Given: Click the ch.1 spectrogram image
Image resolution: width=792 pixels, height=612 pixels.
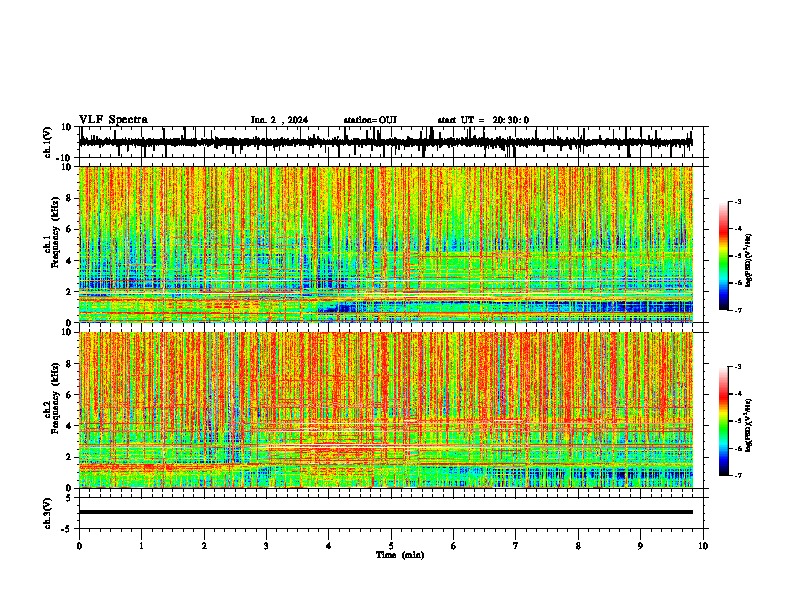Looking at the screenshot, I should point(386,244).
